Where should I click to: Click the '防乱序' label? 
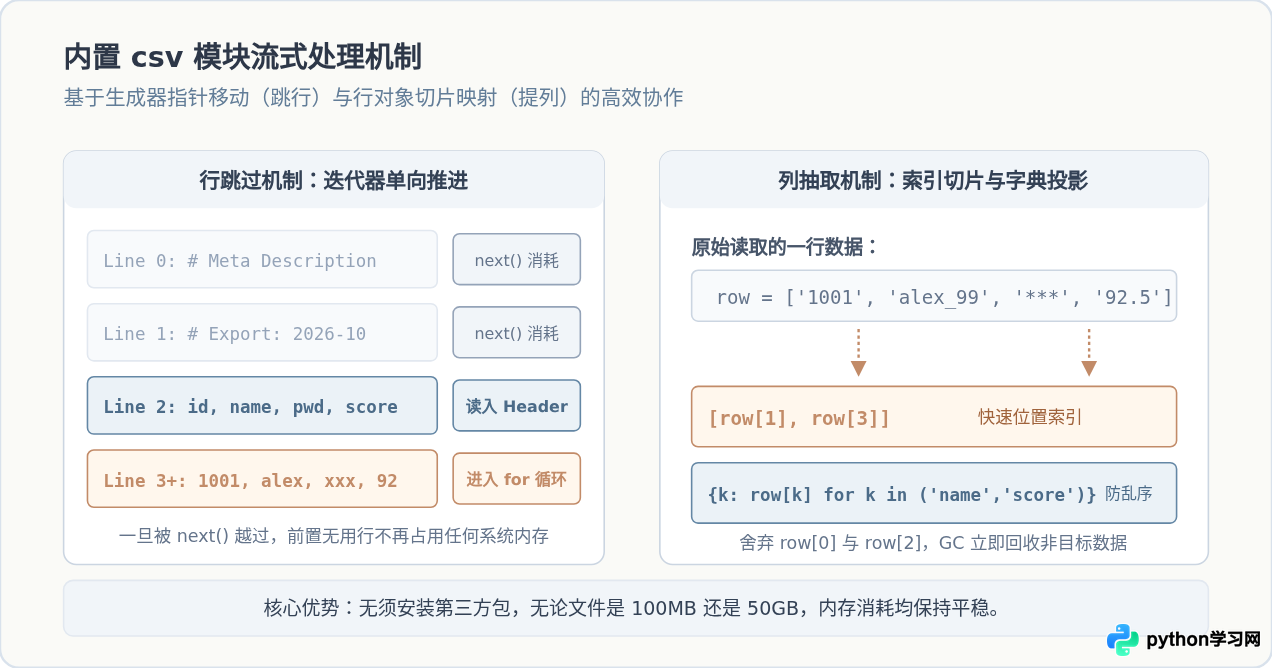click(x=1129, y=494)
